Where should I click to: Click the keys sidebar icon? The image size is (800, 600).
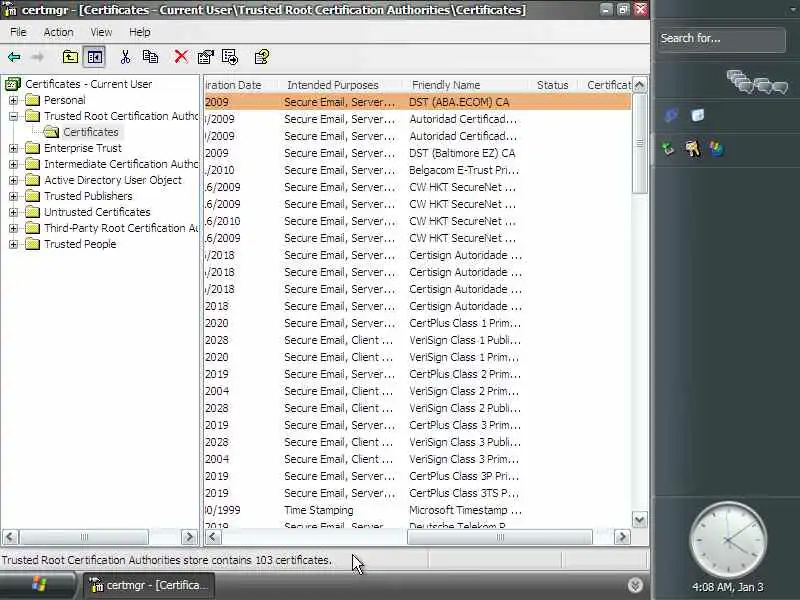(692, 149)
